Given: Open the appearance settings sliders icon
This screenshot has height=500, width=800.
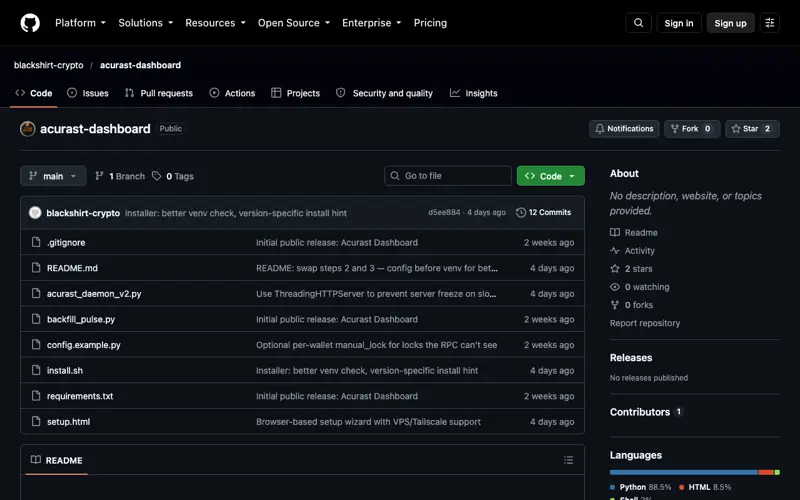Looking at the screenshot, I should click(770, 23).
